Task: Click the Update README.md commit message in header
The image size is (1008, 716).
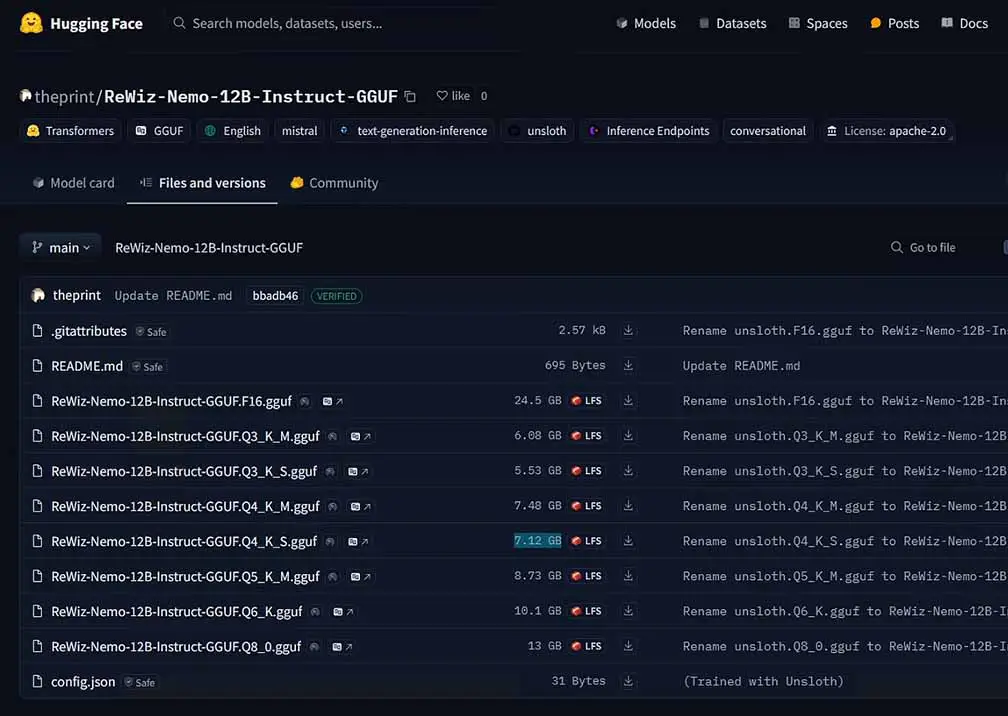Action: tap(173, 296)
